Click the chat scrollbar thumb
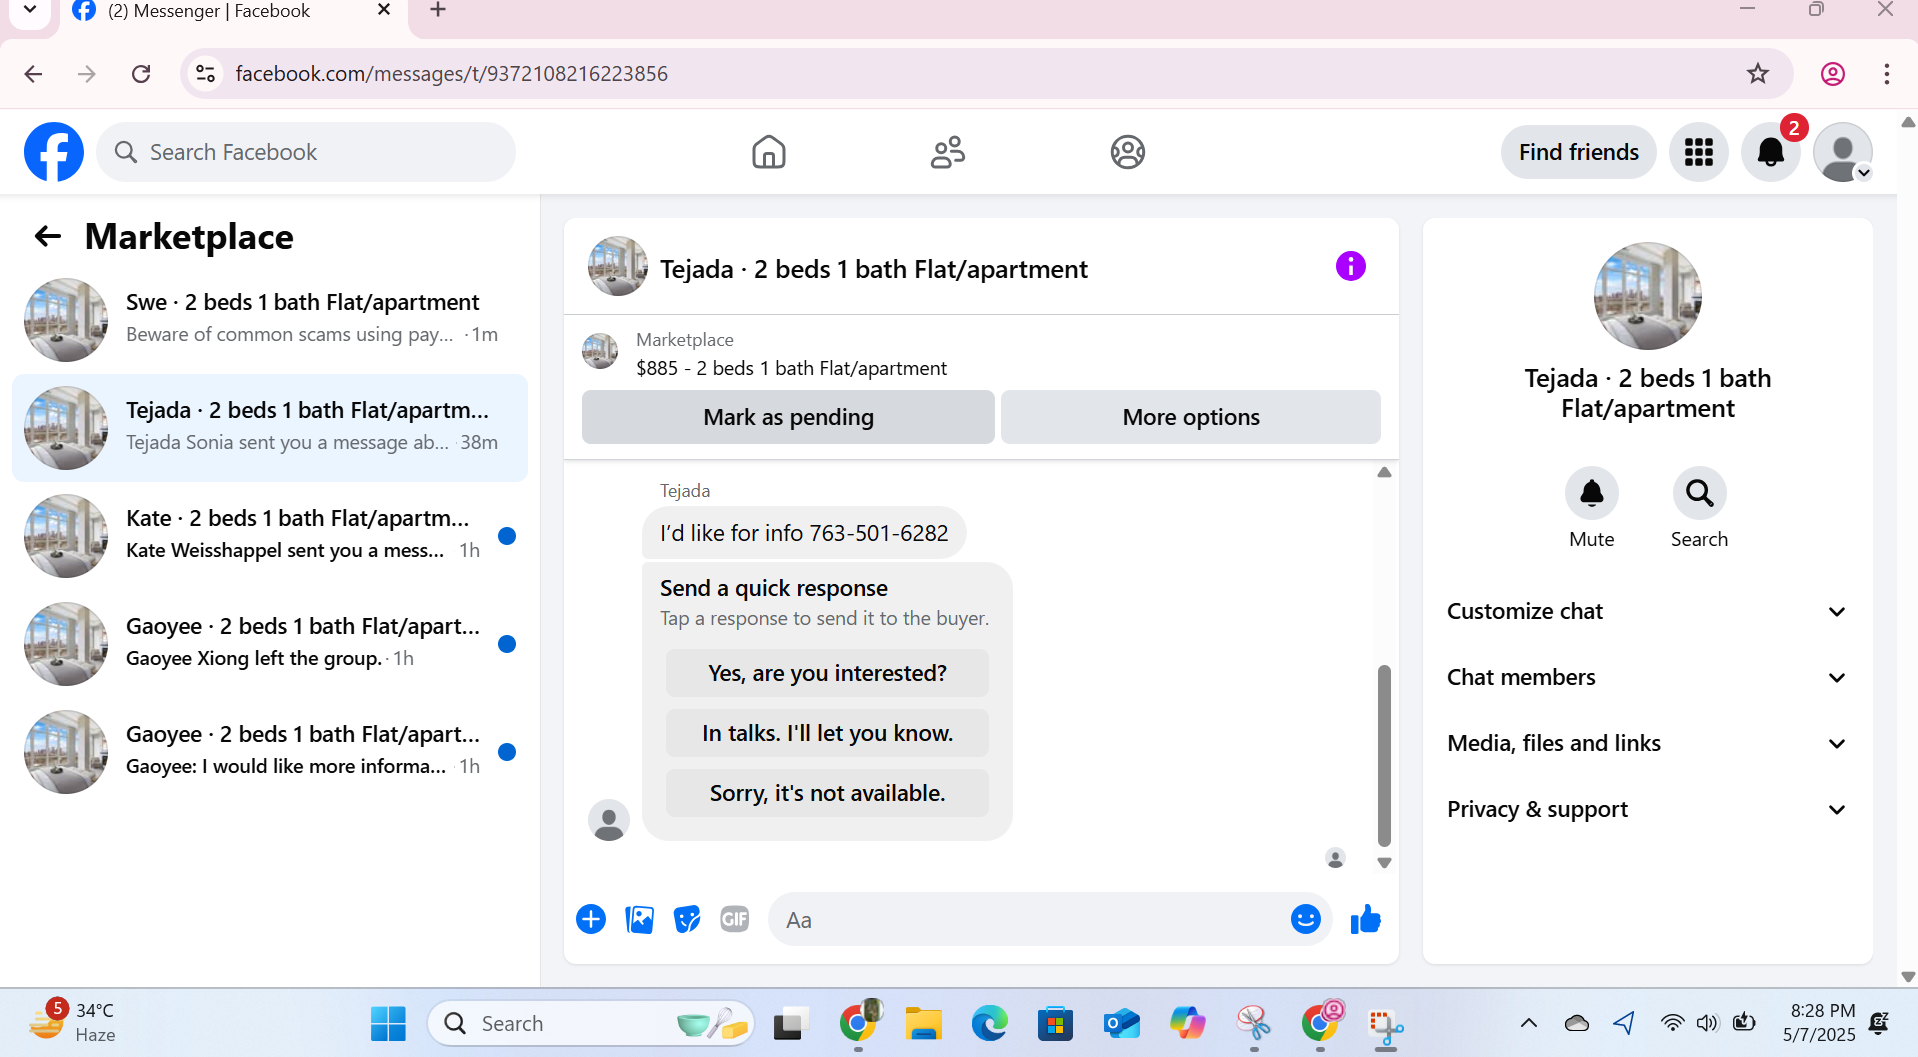Screen dimensions: 1918x1057 [x=1384, y=755]
